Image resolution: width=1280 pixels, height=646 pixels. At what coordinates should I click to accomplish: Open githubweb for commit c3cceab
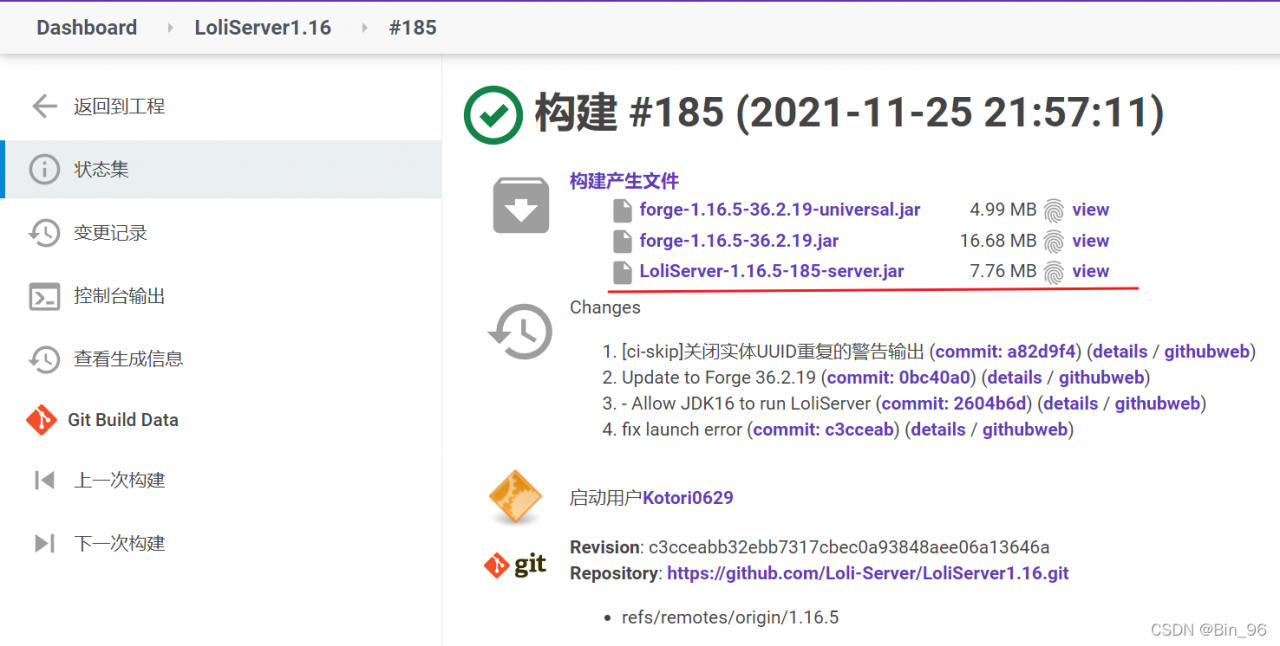[1025, 430]
